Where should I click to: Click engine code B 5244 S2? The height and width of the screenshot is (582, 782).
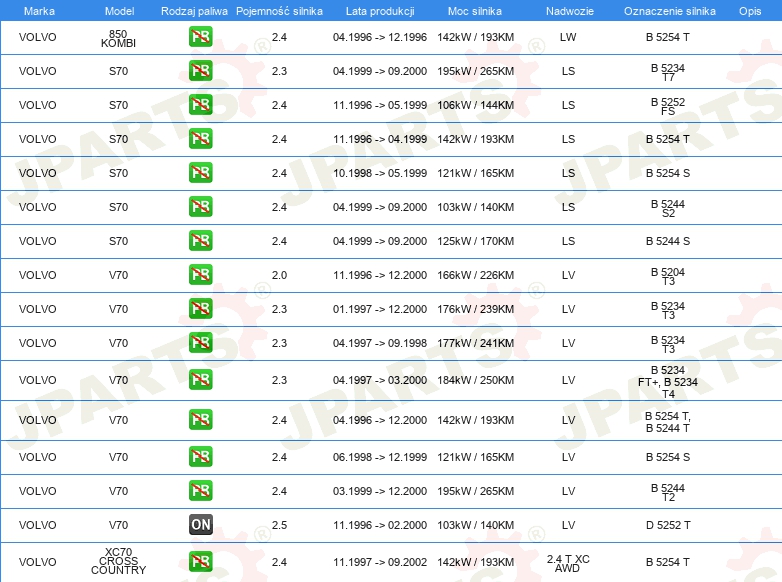point(668,208)
